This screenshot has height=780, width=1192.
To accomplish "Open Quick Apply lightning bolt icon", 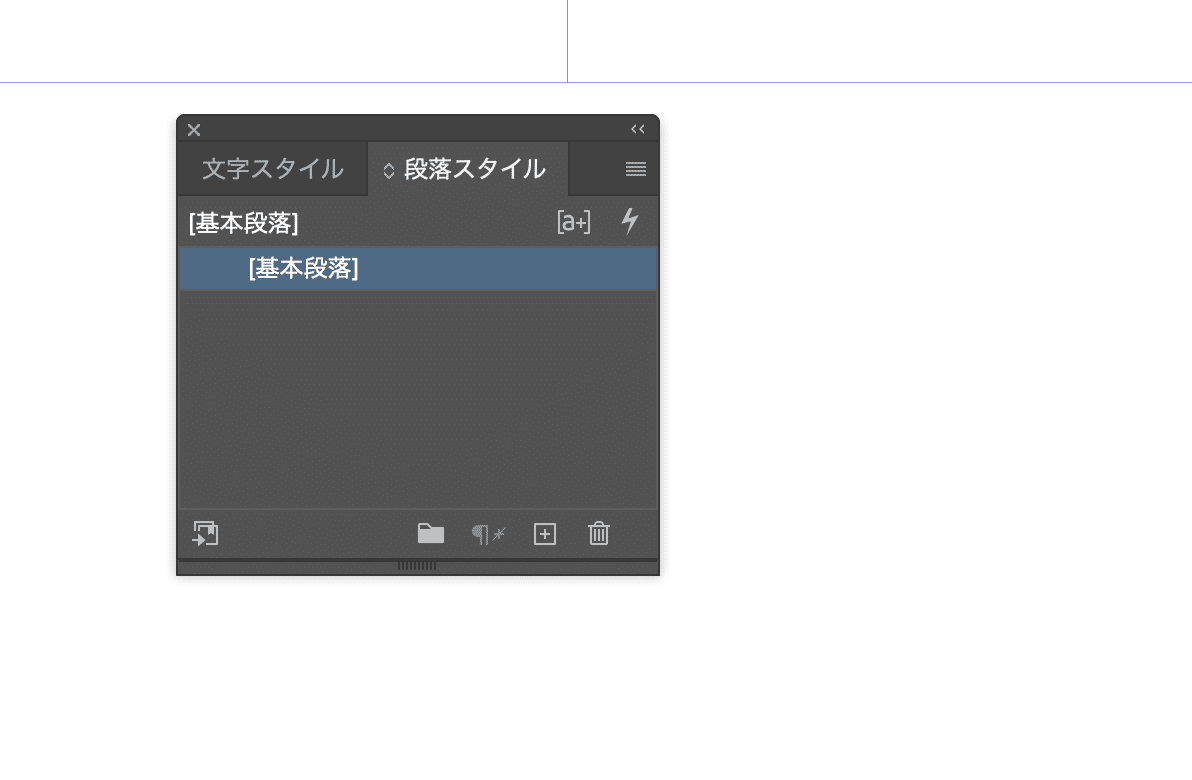I will point(629,221).
